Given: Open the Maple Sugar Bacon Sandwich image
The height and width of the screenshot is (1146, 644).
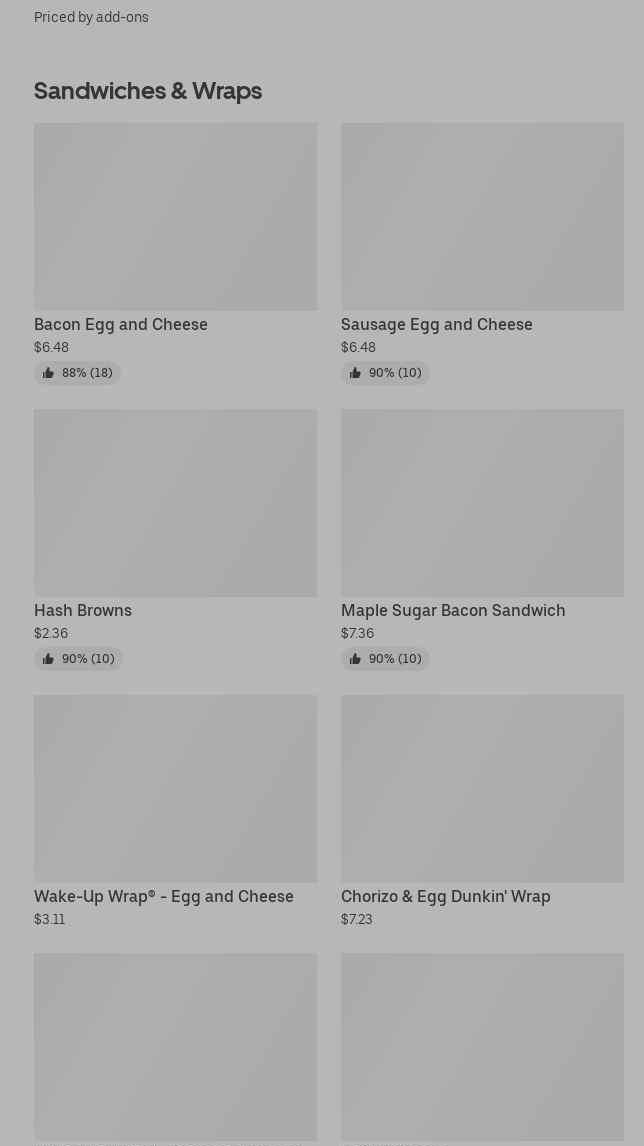Looking at the screenshot, I should (x=482, y=502).
